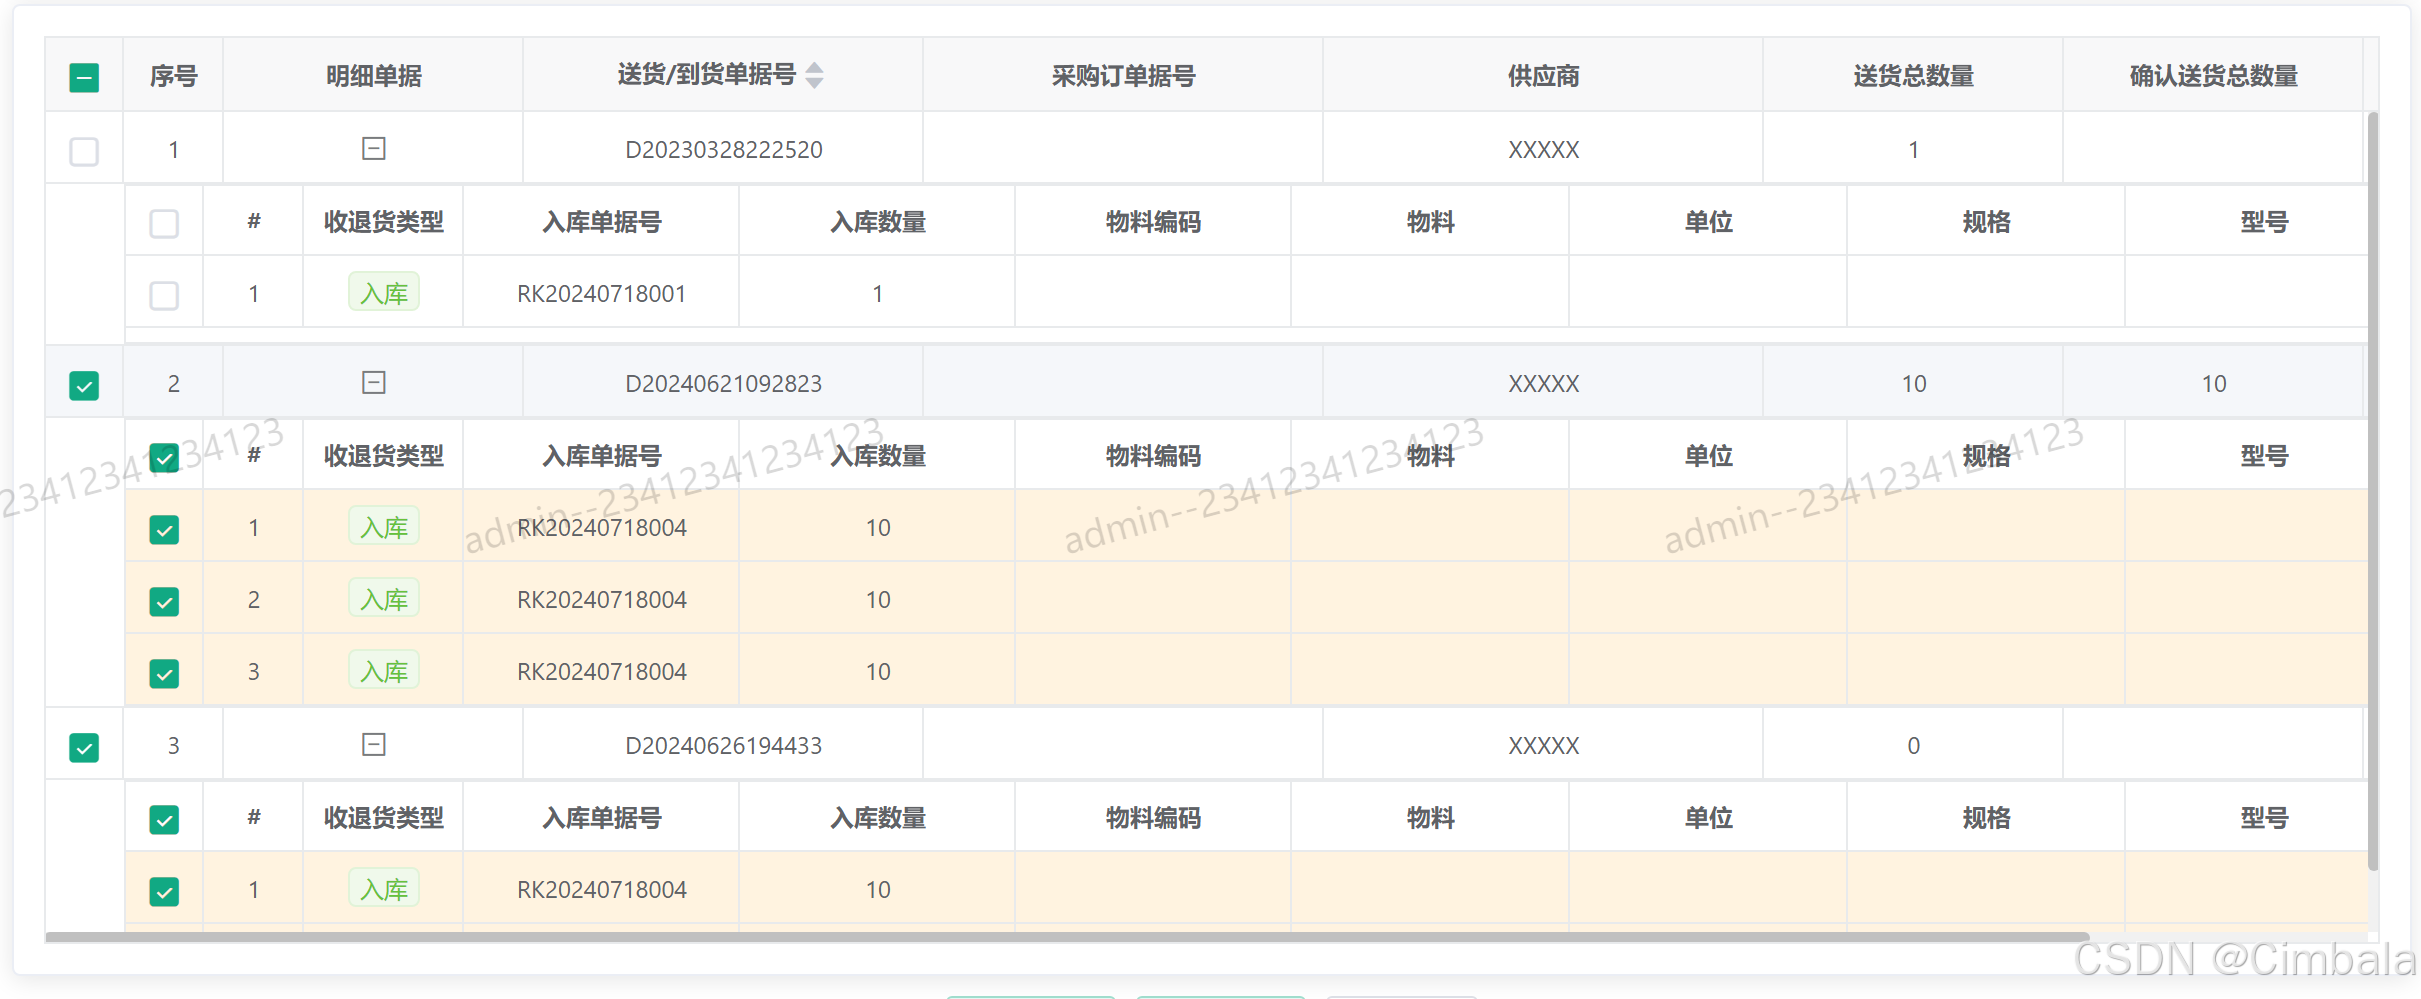This screenshot has width=2421, height=999.
Task: Click 收退货类型 header in first sub-table
Action: (383, 222)
